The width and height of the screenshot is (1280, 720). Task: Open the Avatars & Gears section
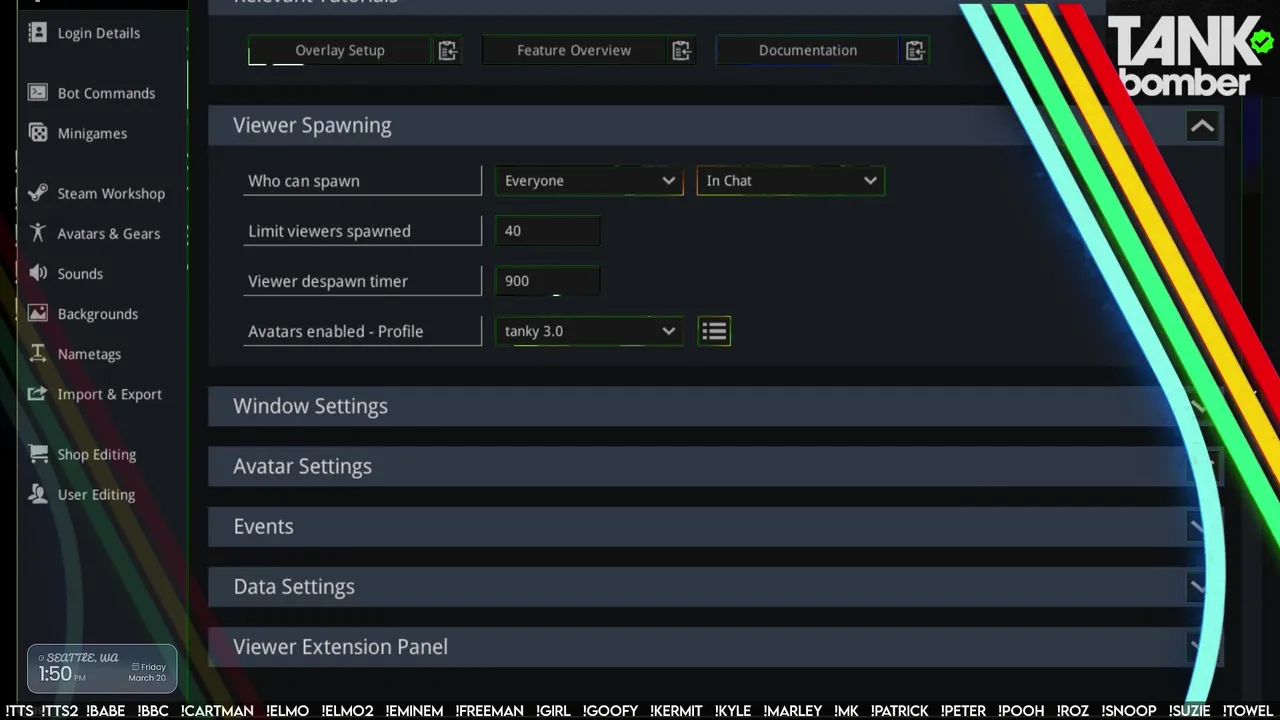pos(108,233)
